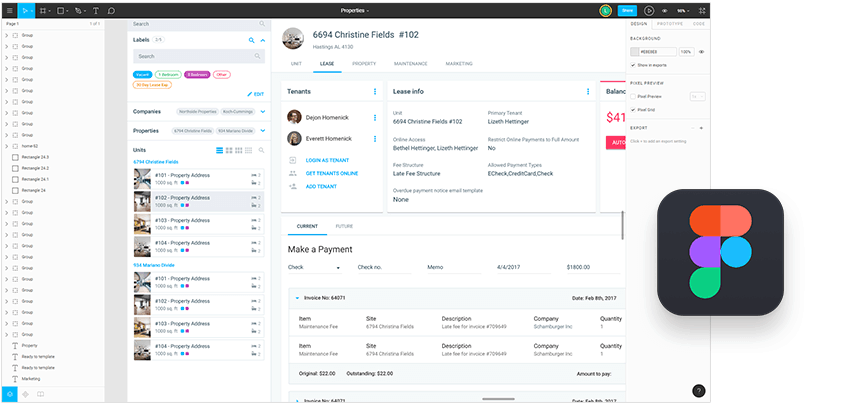Switch Units to list view icon
Screen dimensions: 848x403
[x=219, y=150]
